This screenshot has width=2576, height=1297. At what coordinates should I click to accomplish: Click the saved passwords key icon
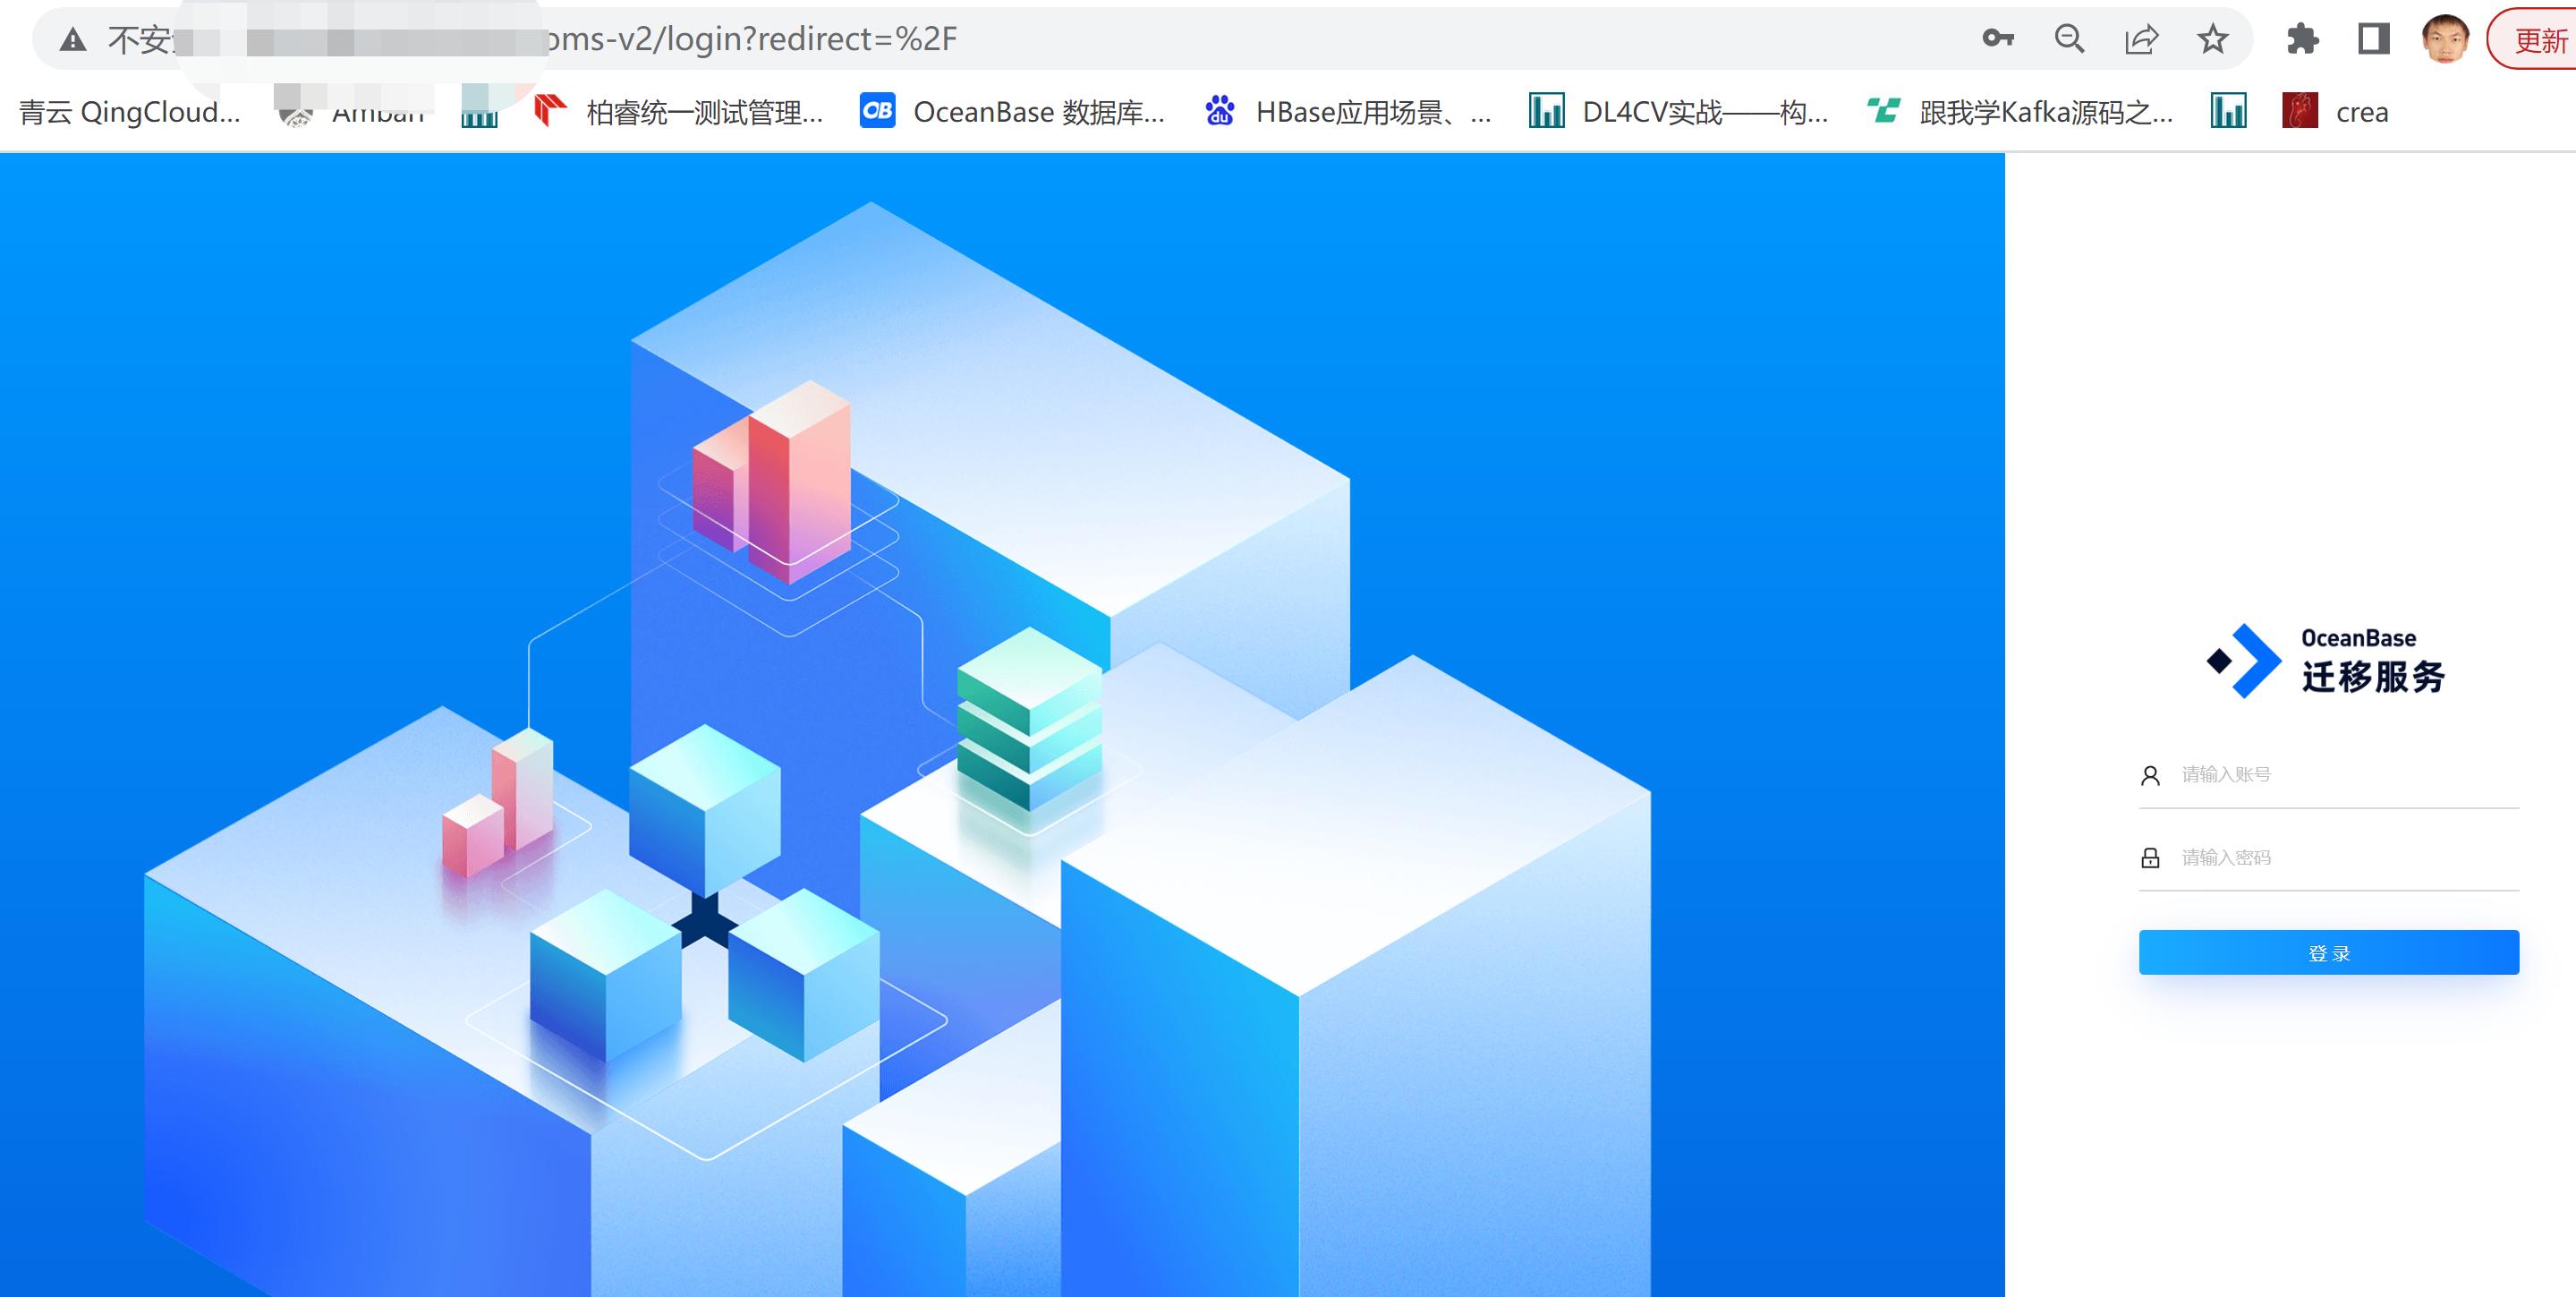click(x=1997, y=39)
